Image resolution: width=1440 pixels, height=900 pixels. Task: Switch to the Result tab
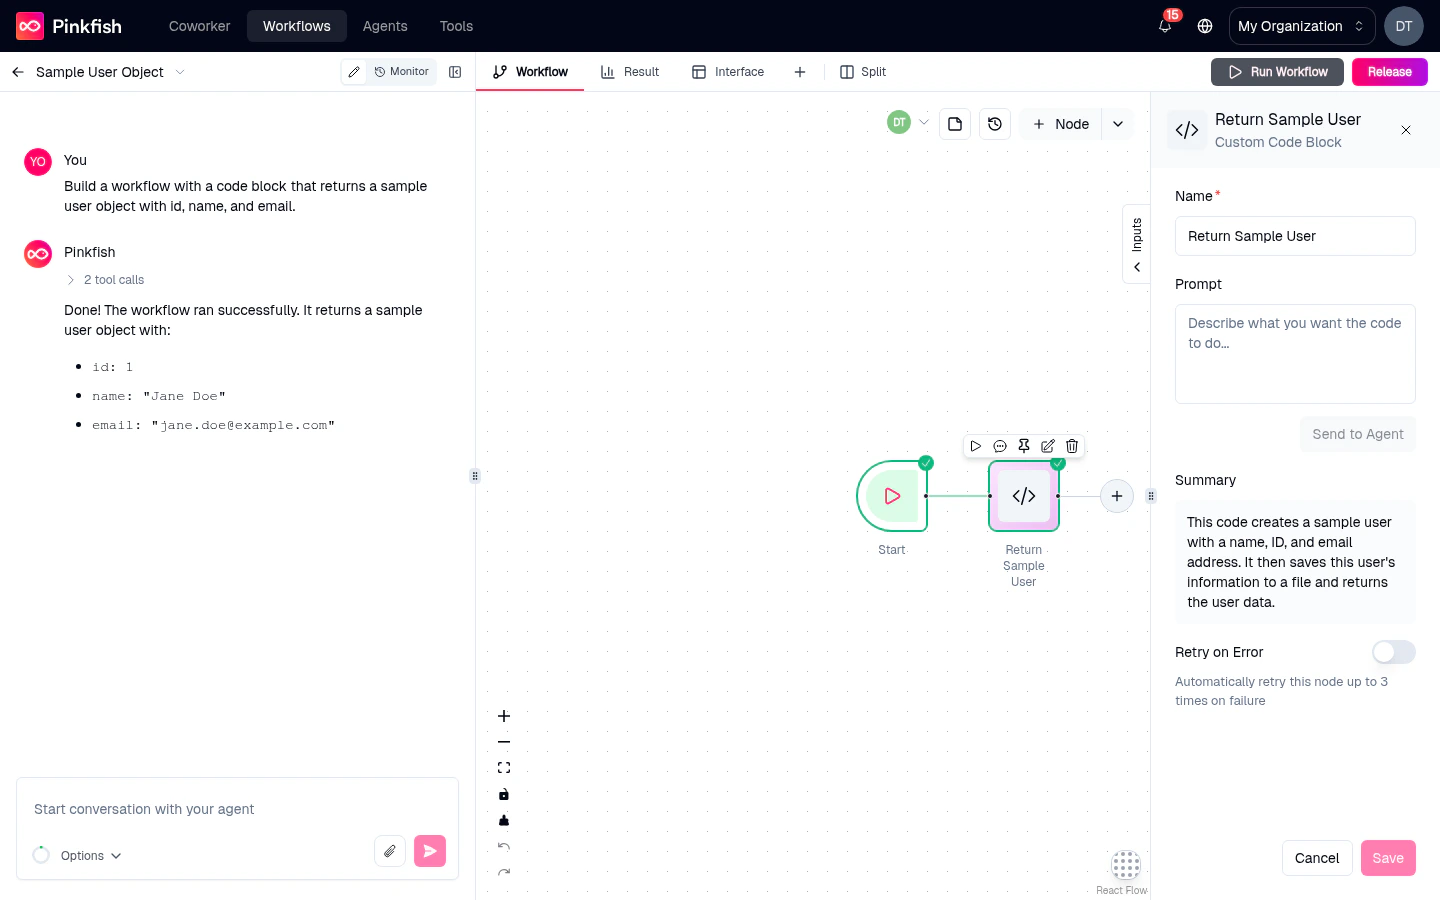click(630, 71)
